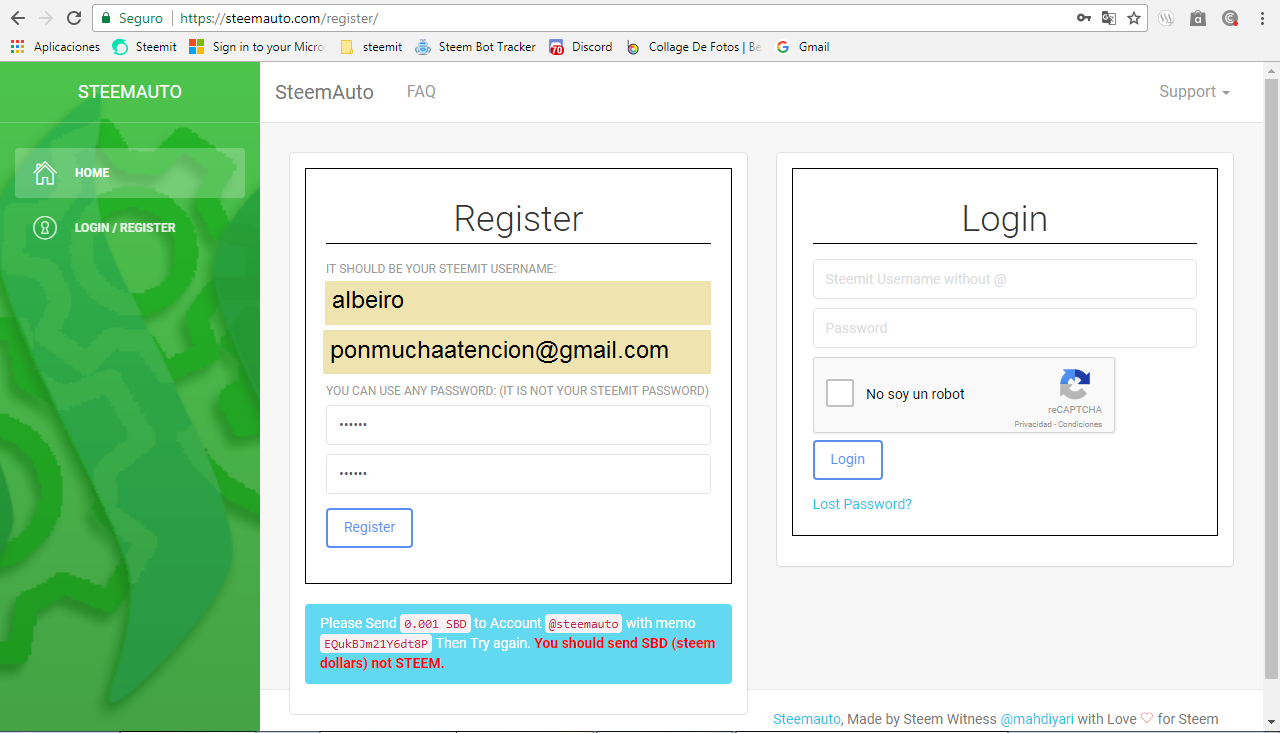Open the steemit bookmarks folder
Viewport: 1280px width, 733px height.
click(x=371, y=47)
